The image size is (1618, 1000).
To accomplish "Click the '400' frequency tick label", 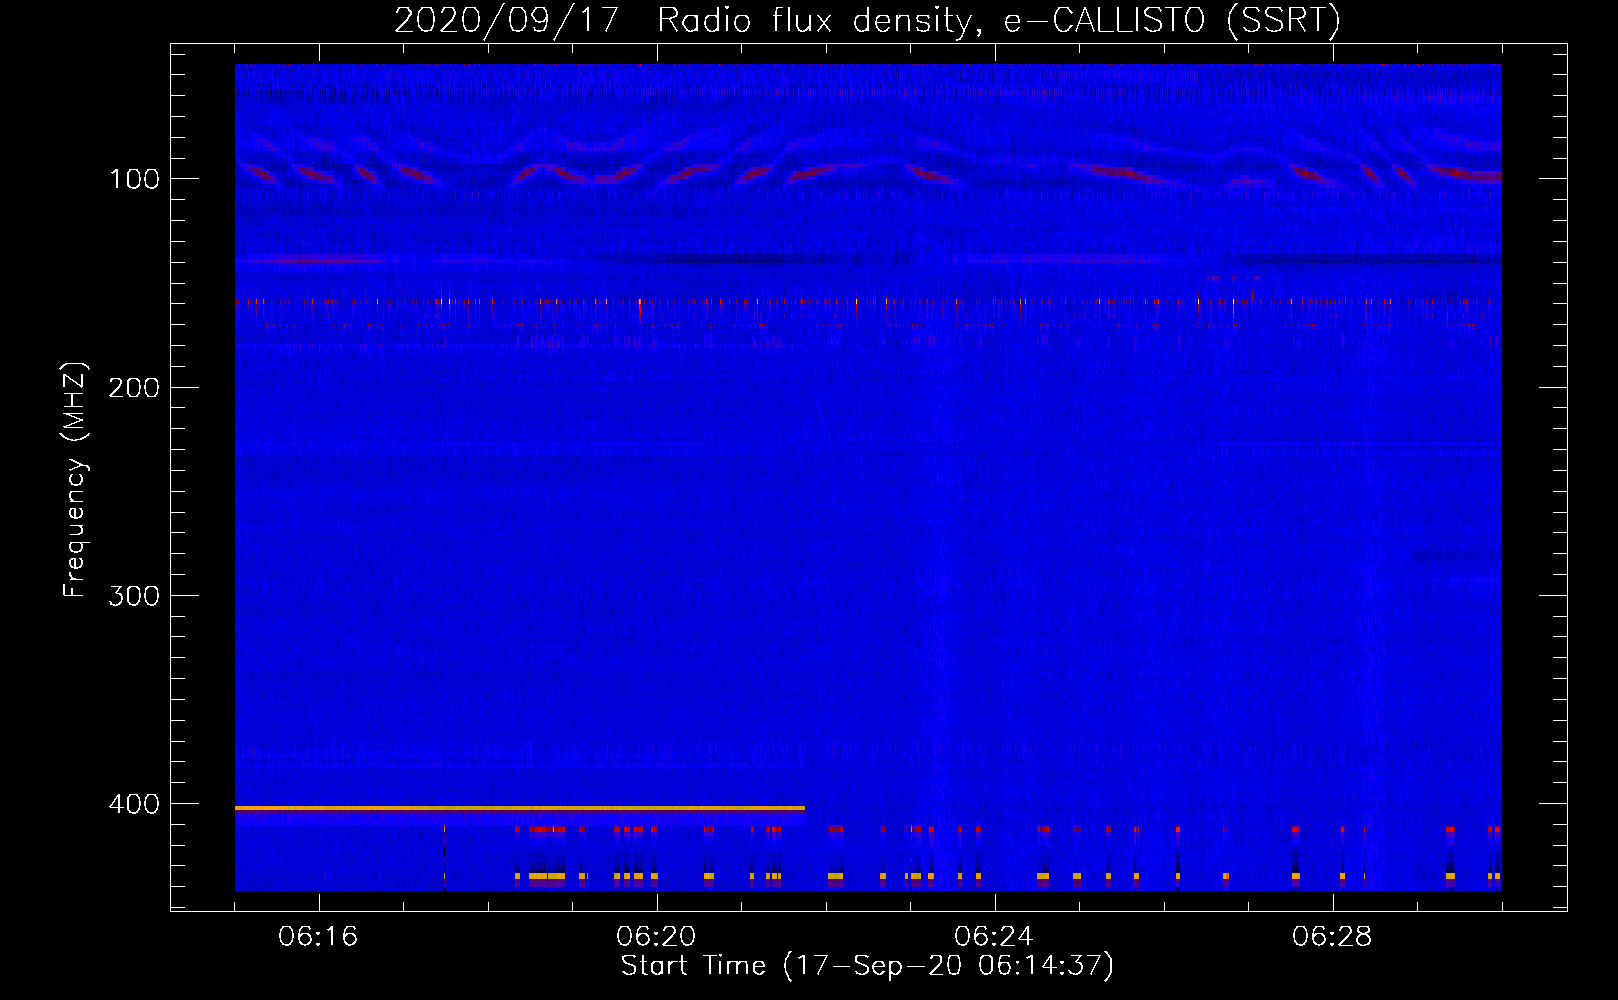I will coord(135,804).
